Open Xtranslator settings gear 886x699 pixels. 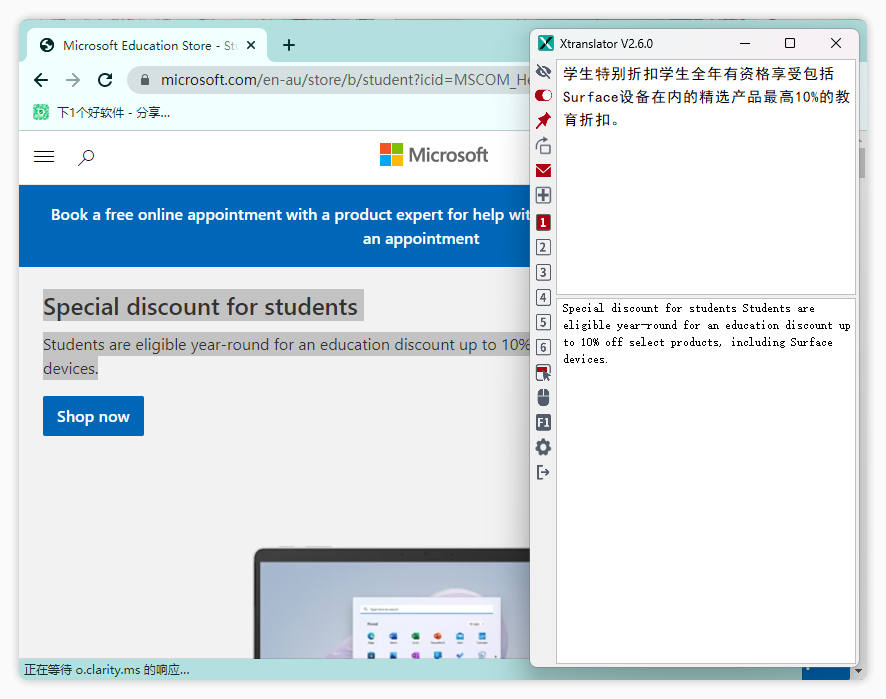coord(543,448)
